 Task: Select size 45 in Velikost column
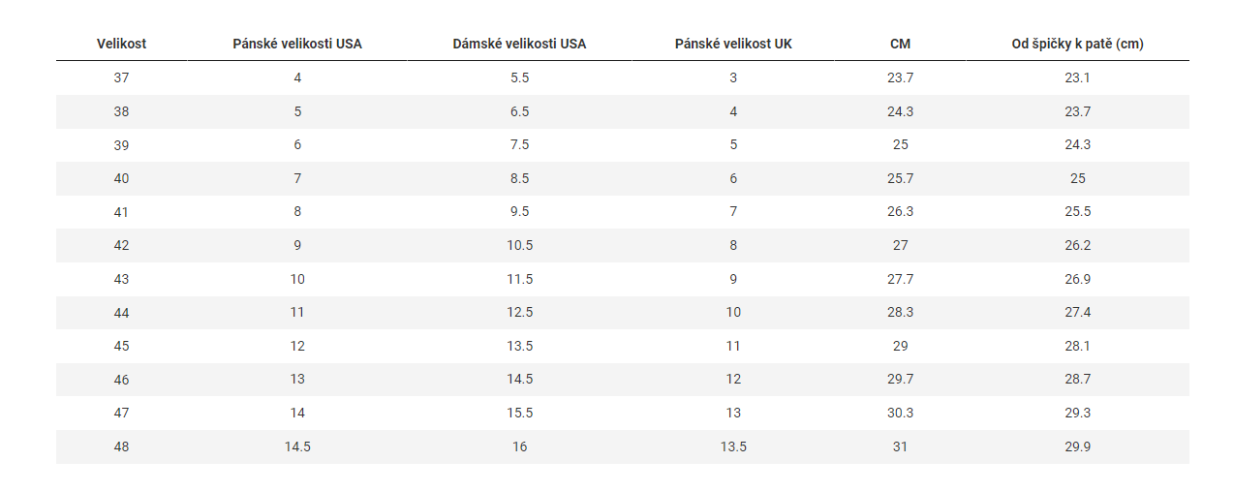(121, 346)
